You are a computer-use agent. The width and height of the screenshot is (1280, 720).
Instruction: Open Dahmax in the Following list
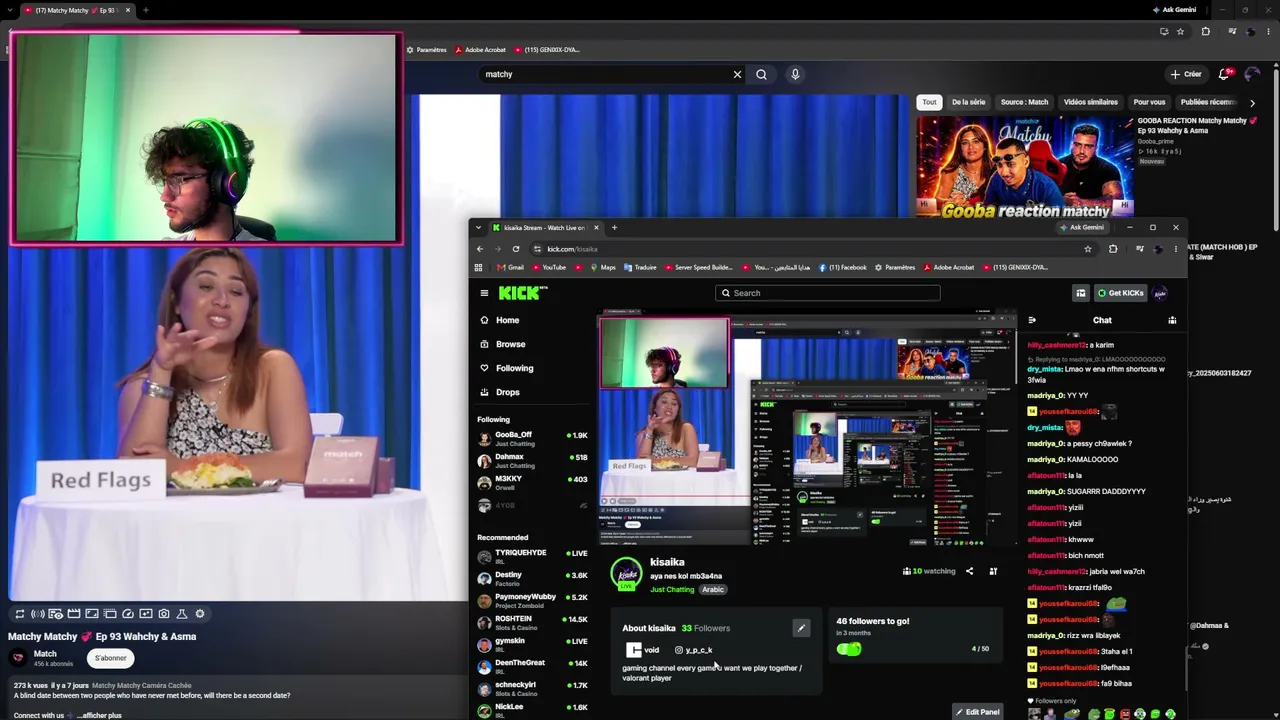click(x=532, y=460)
